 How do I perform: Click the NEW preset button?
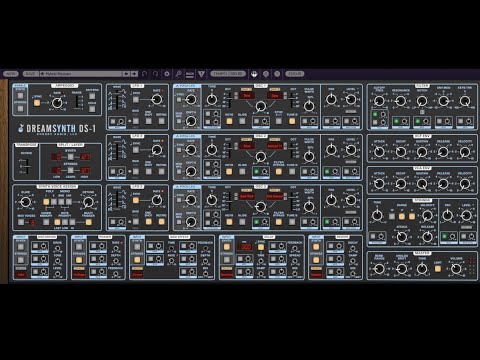[10, 74]
